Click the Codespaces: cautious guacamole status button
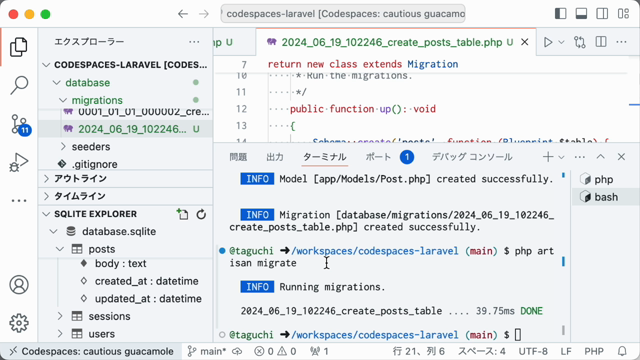 click(x=91, y=351)
